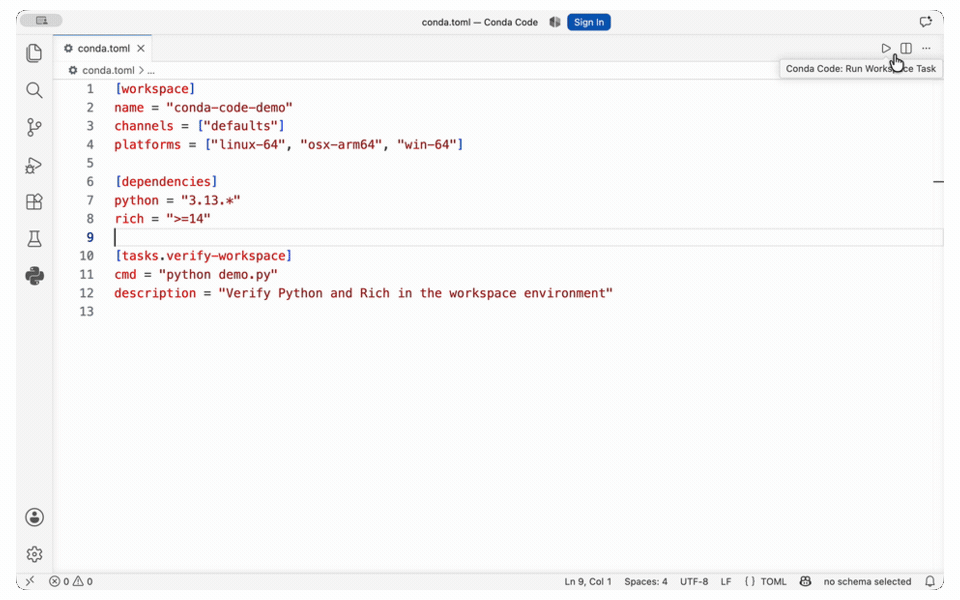Click the name "conda-code-demo" value

tap(229, 108)
